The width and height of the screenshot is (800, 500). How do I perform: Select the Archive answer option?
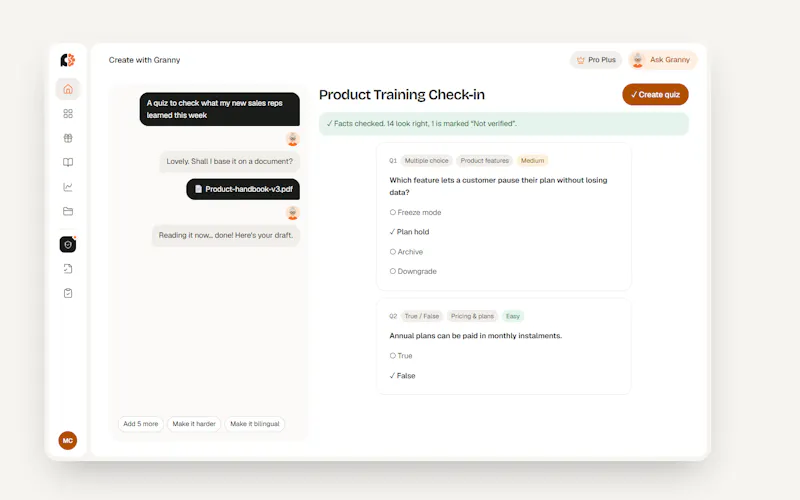tap(406, 252)
